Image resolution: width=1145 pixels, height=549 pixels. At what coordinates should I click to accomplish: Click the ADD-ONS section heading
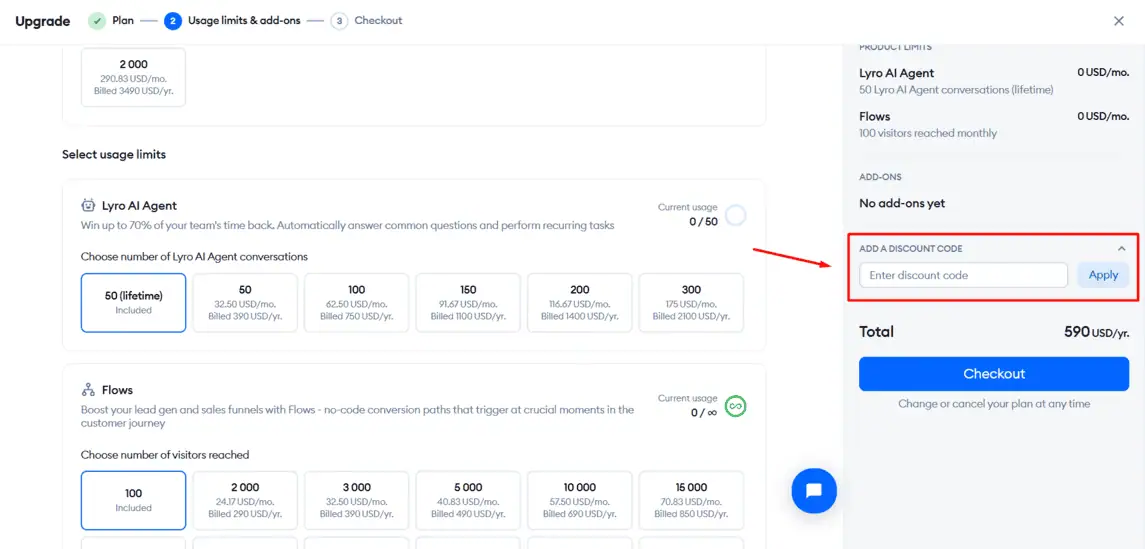(880, 177)
